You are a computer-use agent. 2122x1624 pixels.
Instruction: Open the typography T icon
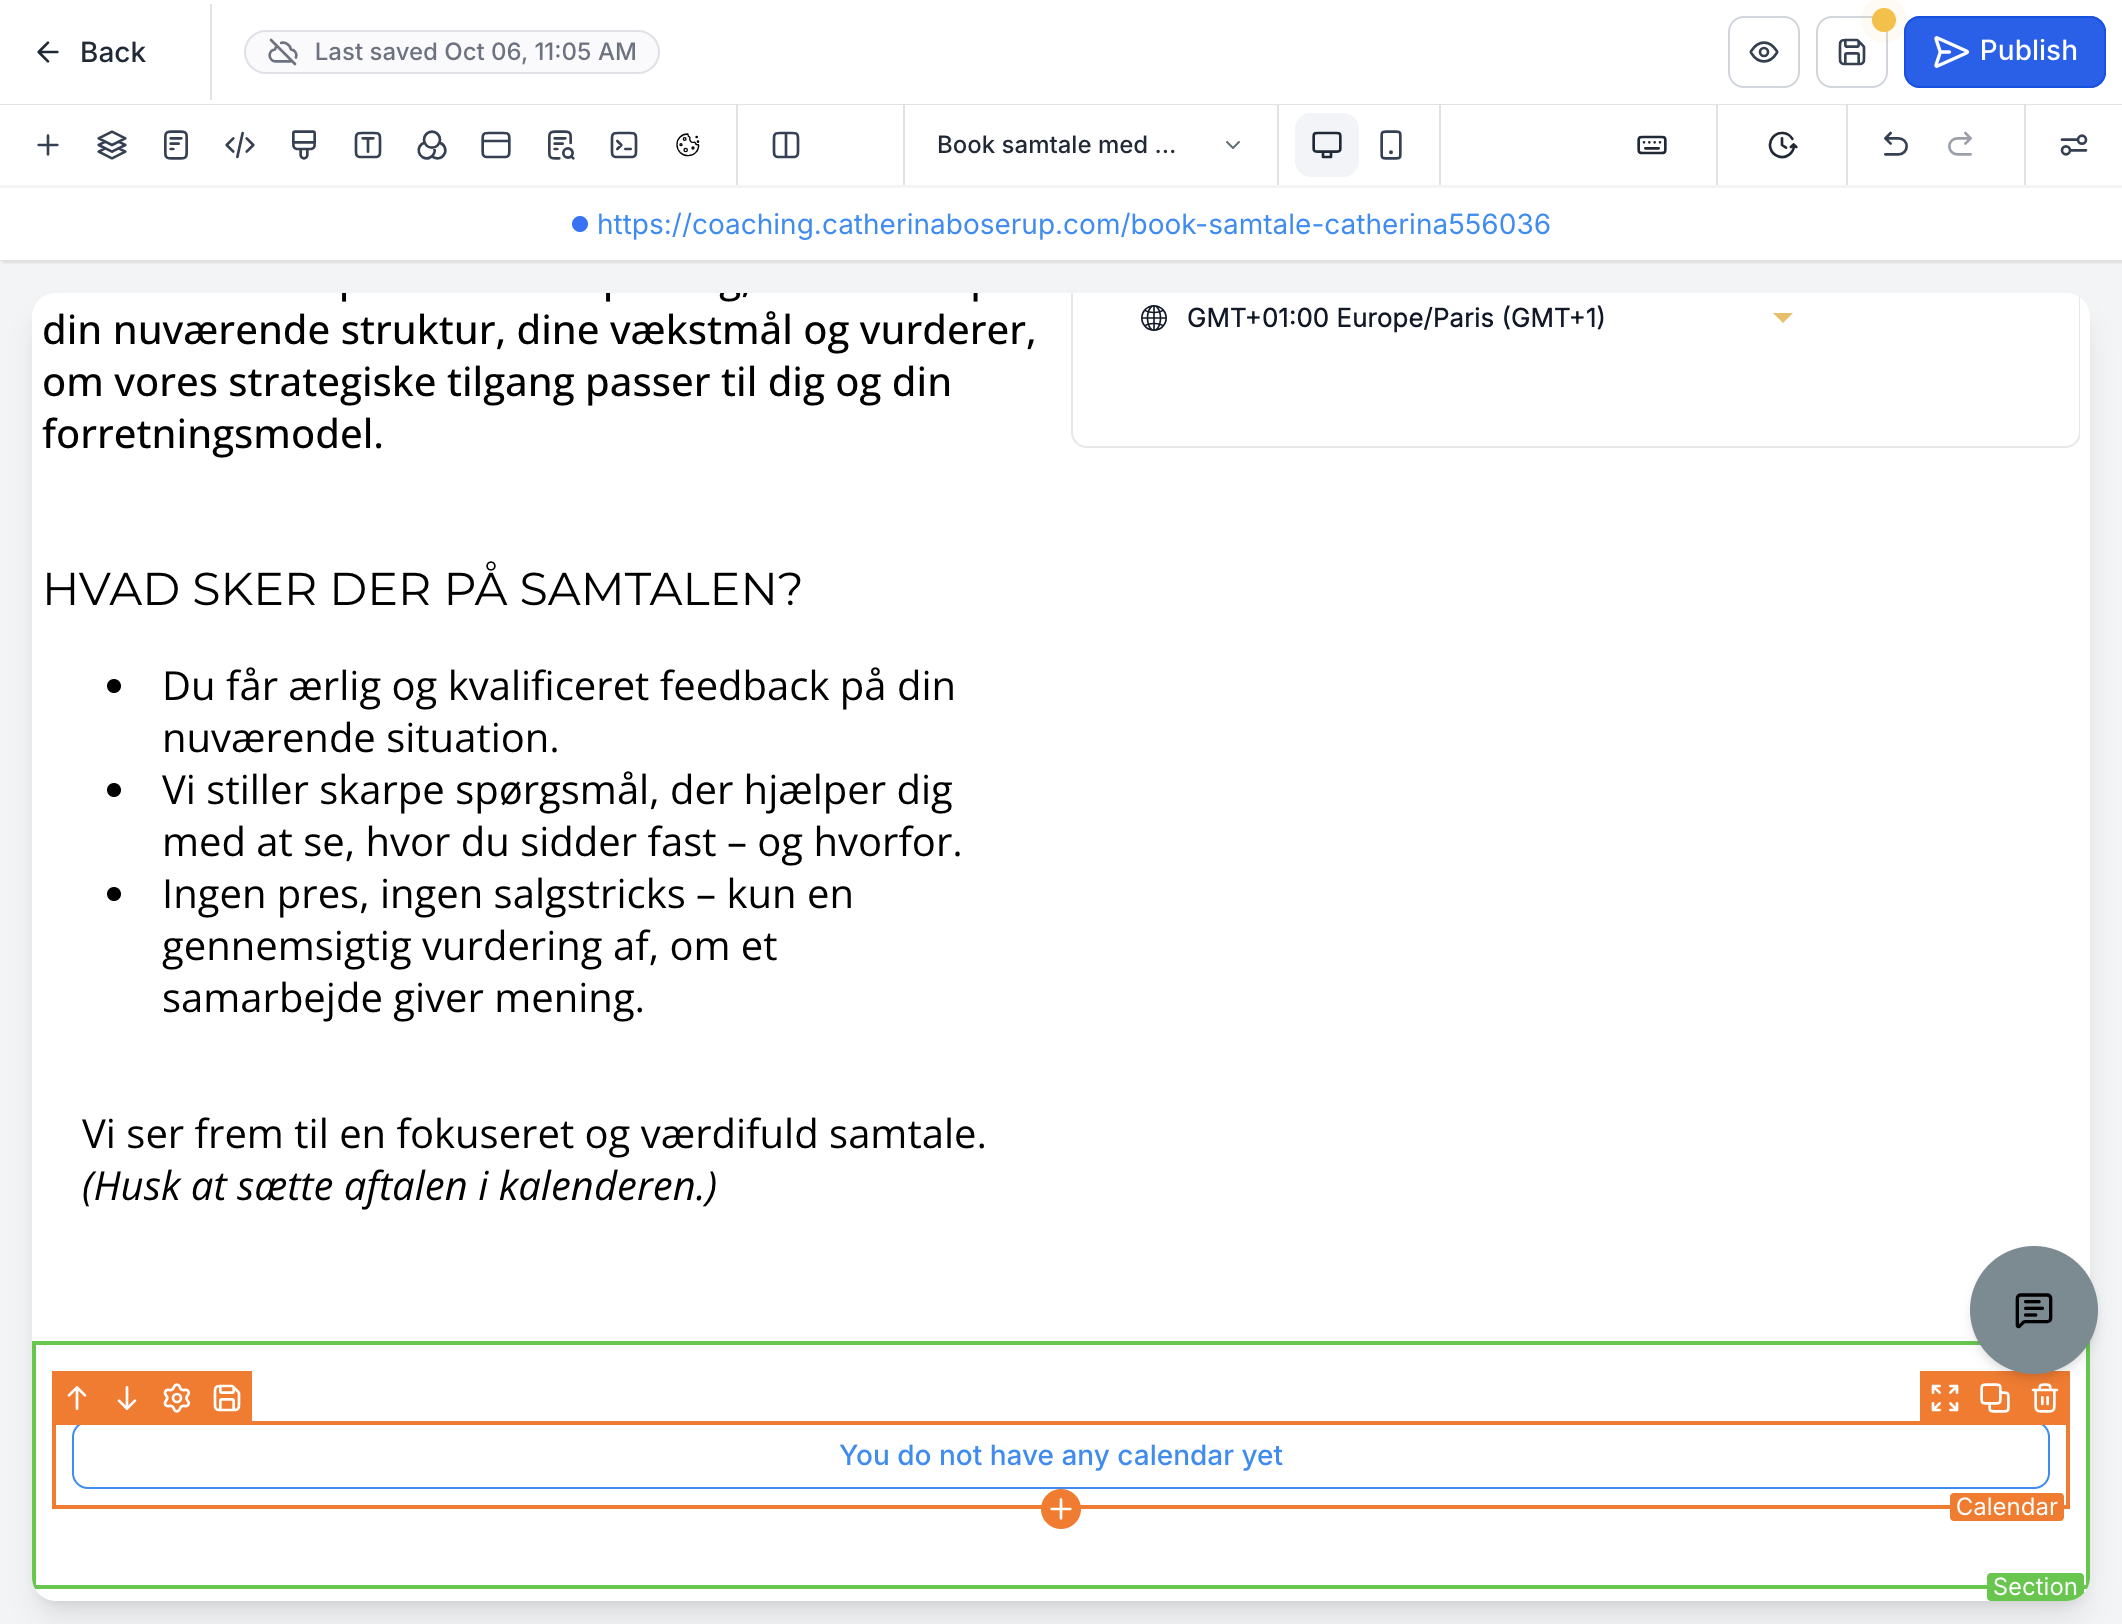click(x=368, y=145)
